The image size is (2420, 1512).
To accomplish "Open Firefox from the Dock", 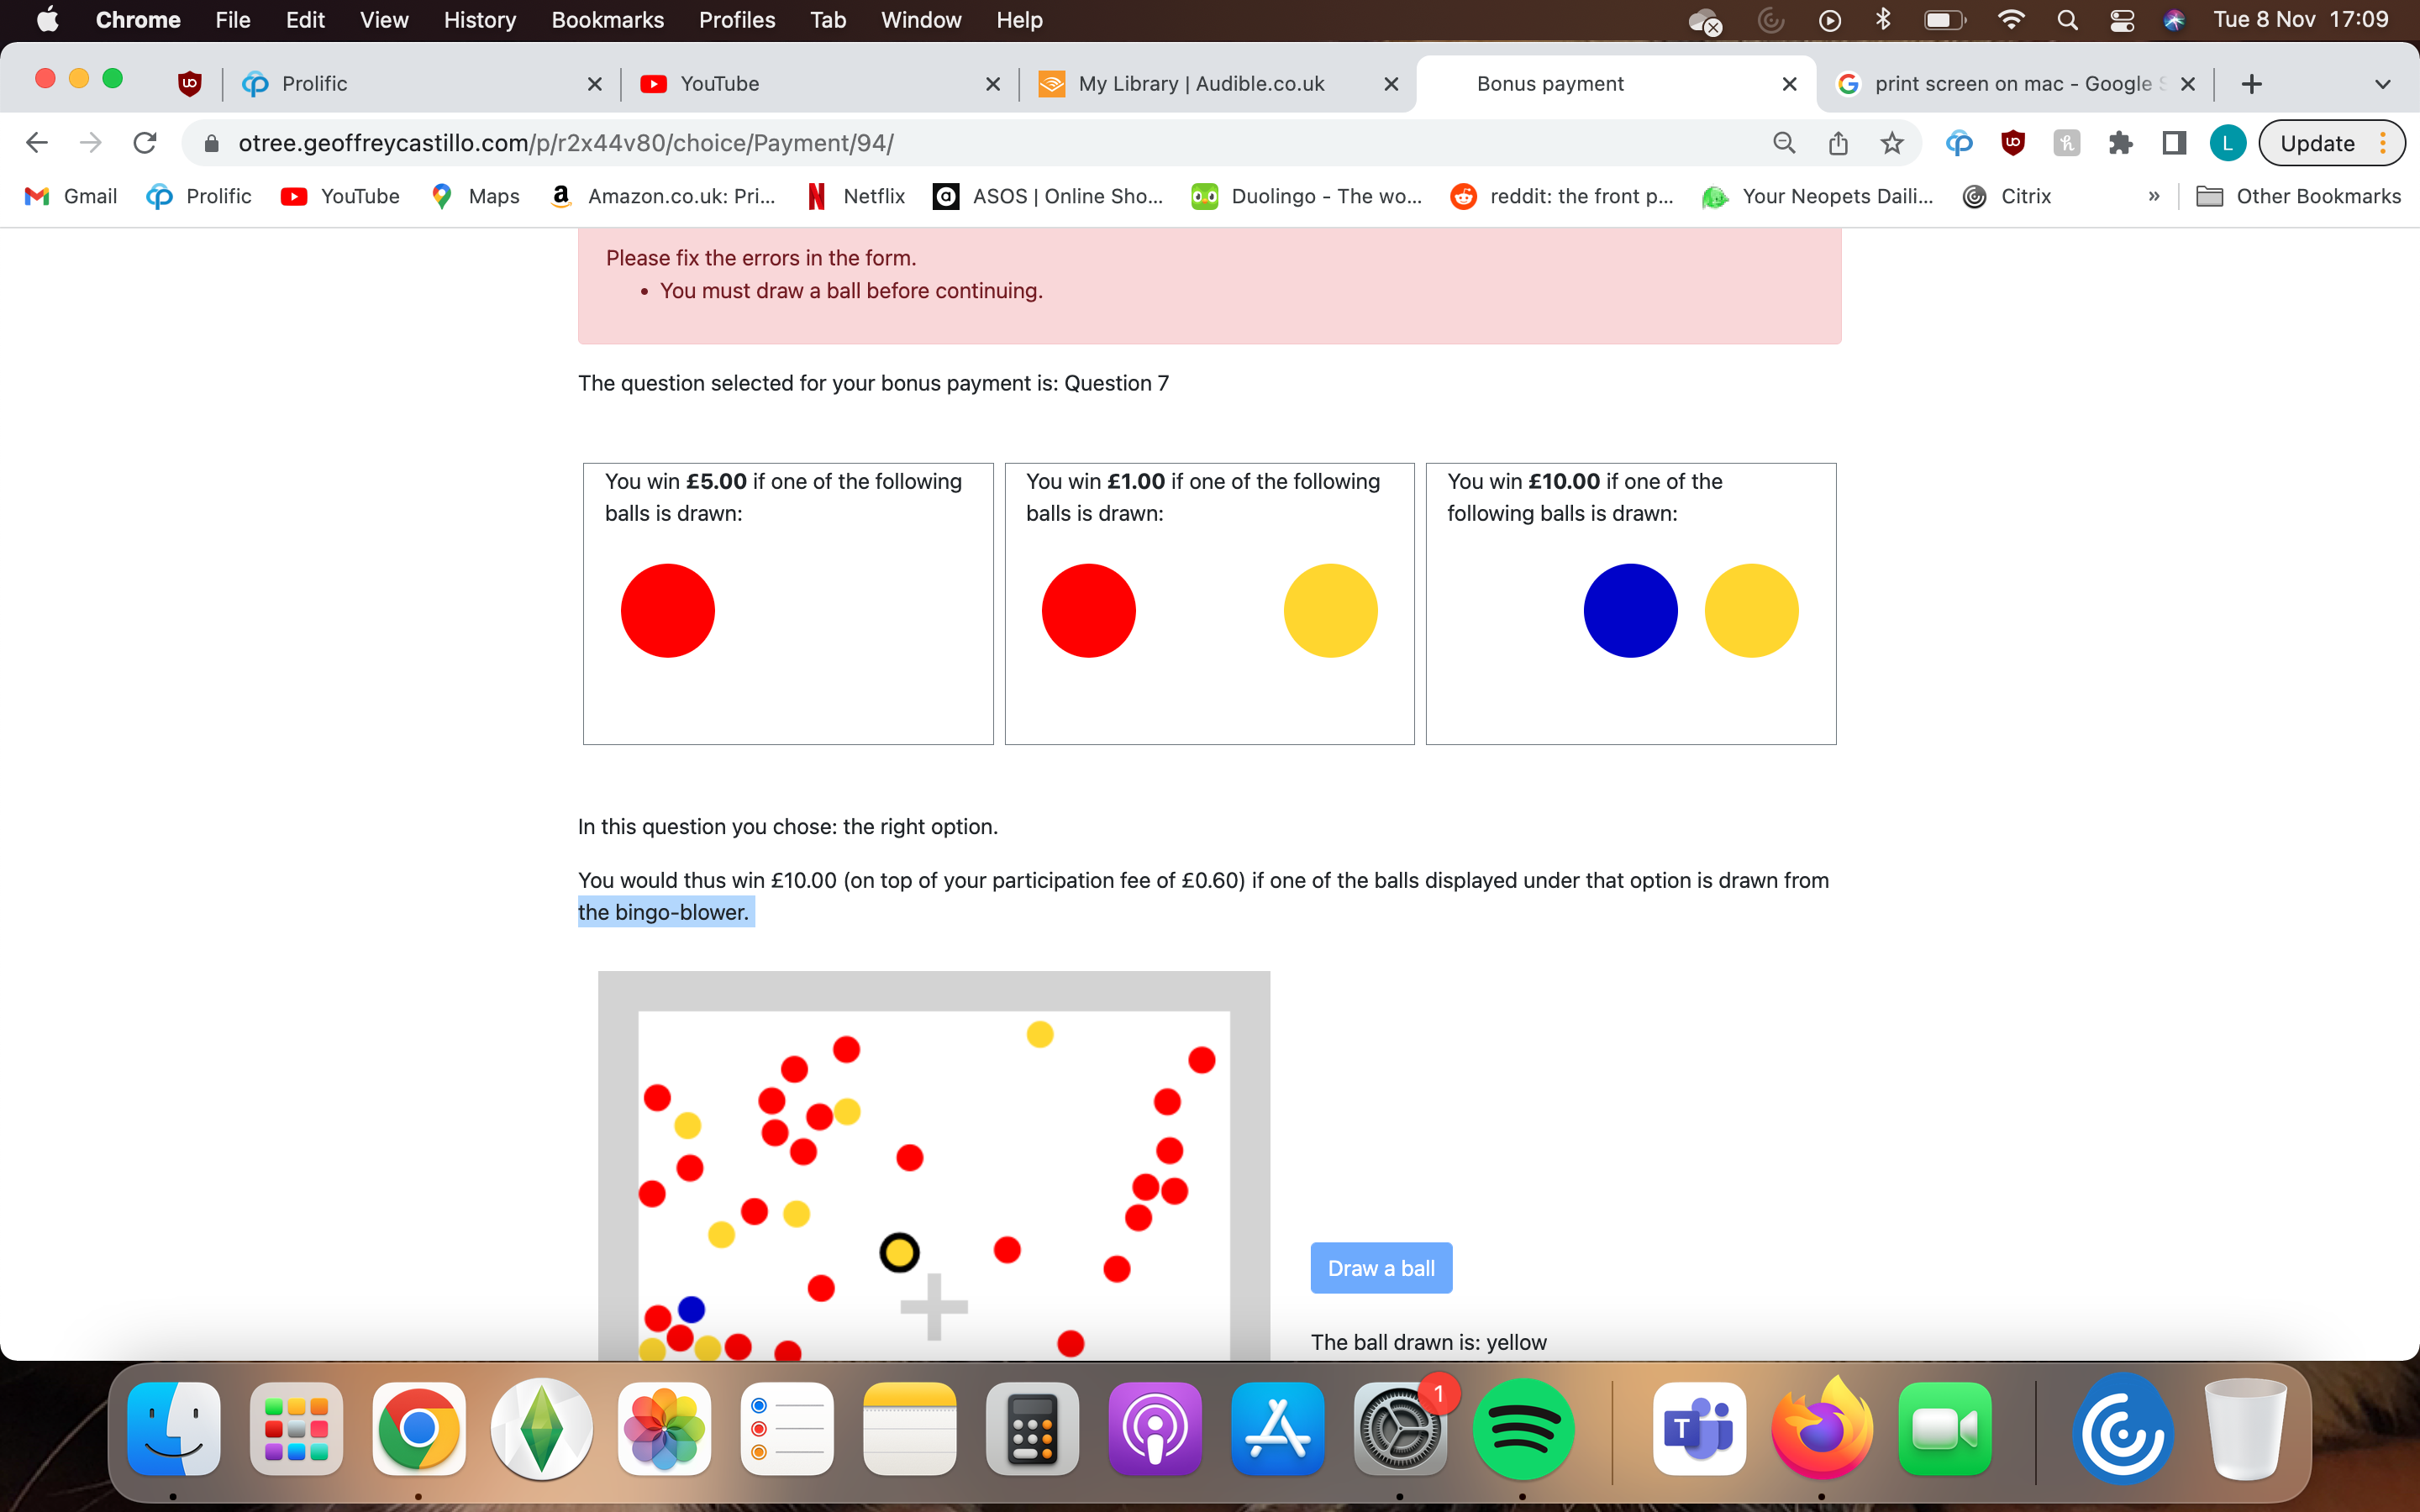I will [x=1822, y=1429].
